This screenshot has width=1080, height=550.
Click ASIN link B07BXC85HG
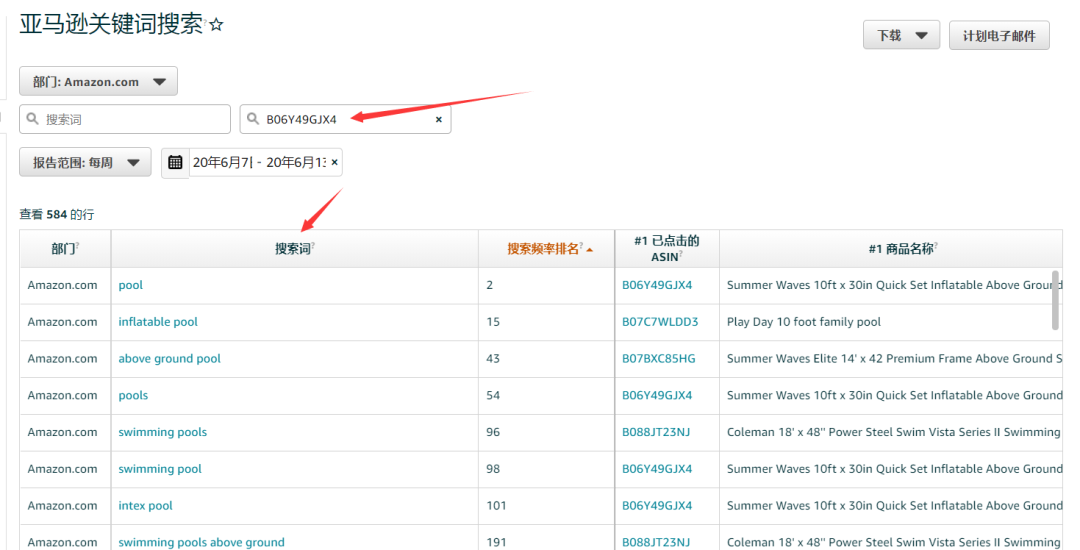(x=658, y=359)
